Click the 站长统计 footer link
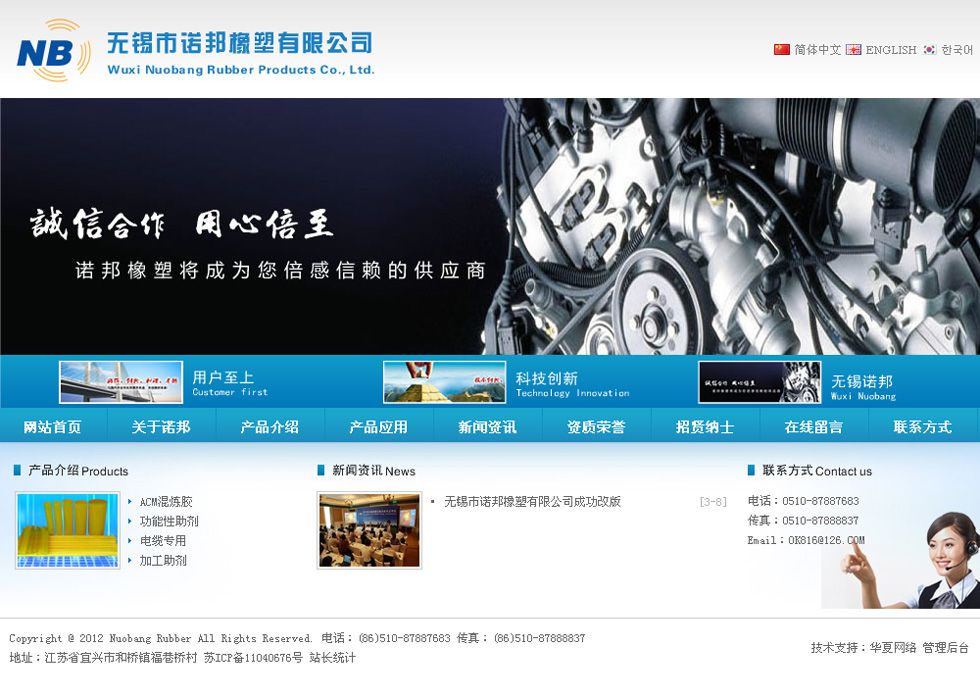 click(332, 658)
